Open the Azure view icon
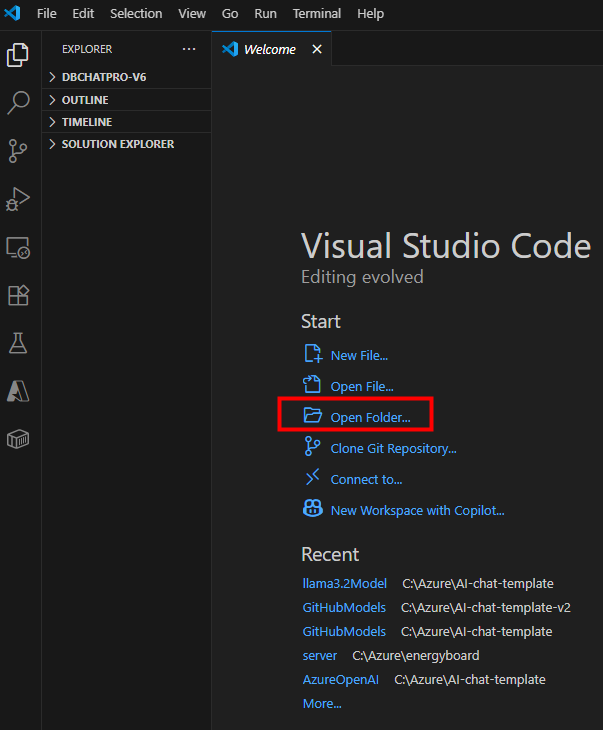The width and height of the screenshot is (603, 730). (x=18, y=391)
